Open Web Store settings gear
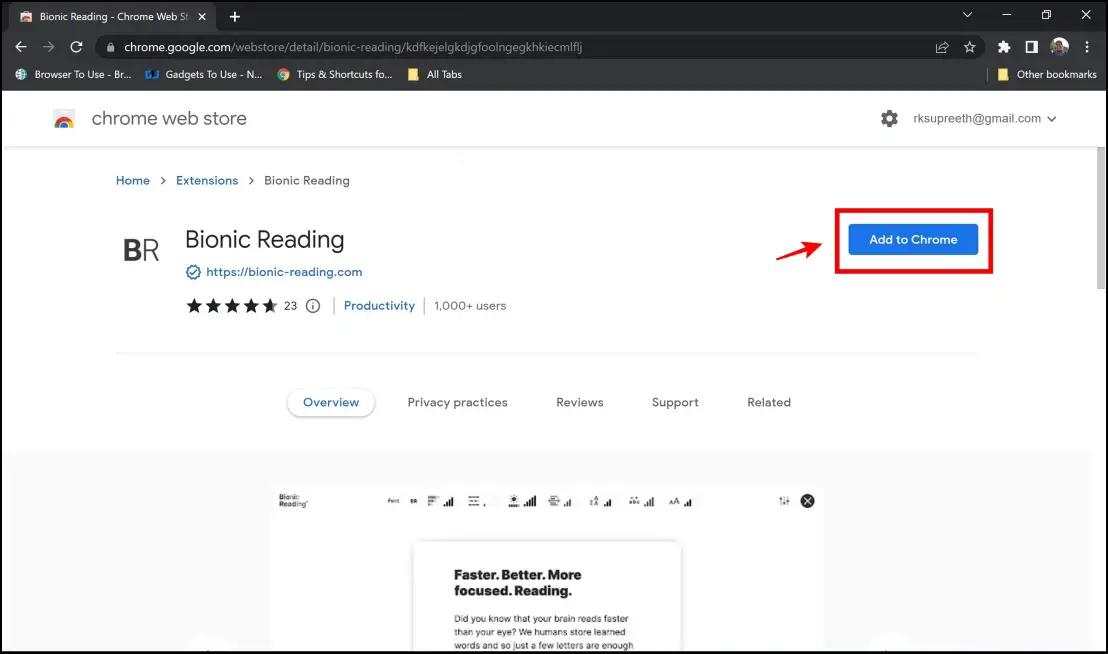1108x654 pixels. click(889, 119)
